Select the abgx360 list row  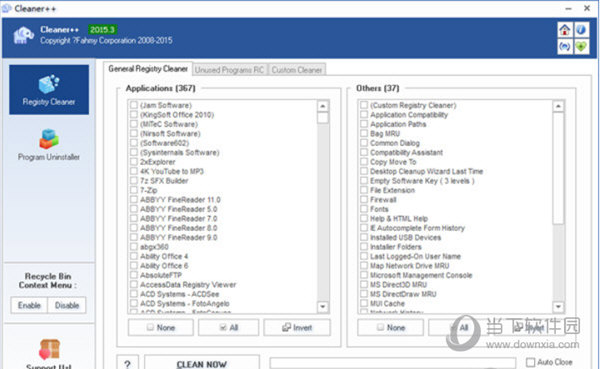[x=154, y=247]
